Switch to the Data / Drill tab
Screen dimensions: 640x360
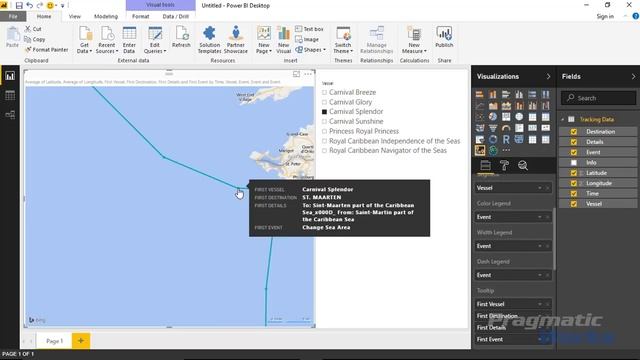(x=176, y=16)
